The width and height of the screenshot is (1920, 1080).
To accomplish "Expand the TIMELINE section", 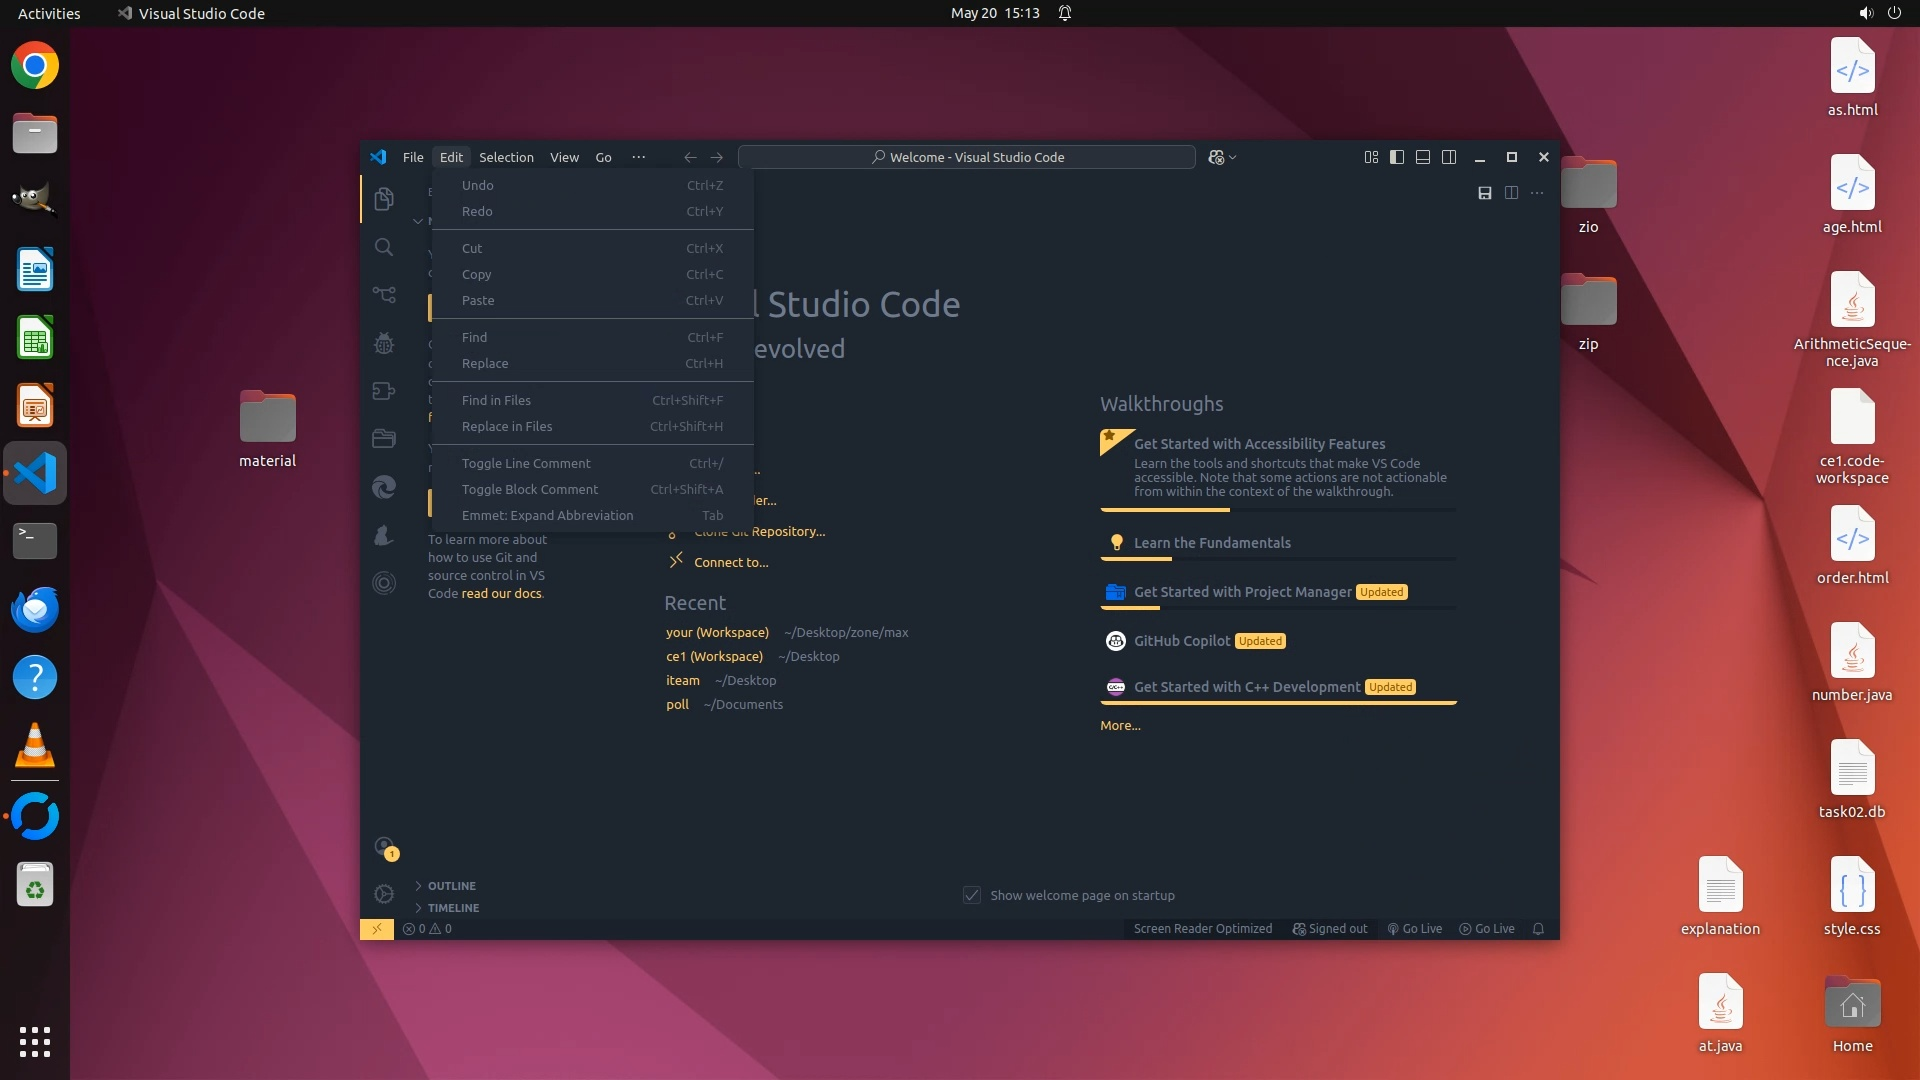I will coord(453,908).
